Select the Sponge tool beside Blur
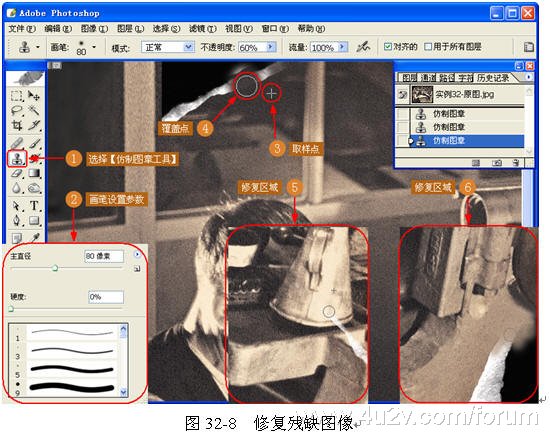The width and height of the screenshot is (550, 433). pos(34,188)
